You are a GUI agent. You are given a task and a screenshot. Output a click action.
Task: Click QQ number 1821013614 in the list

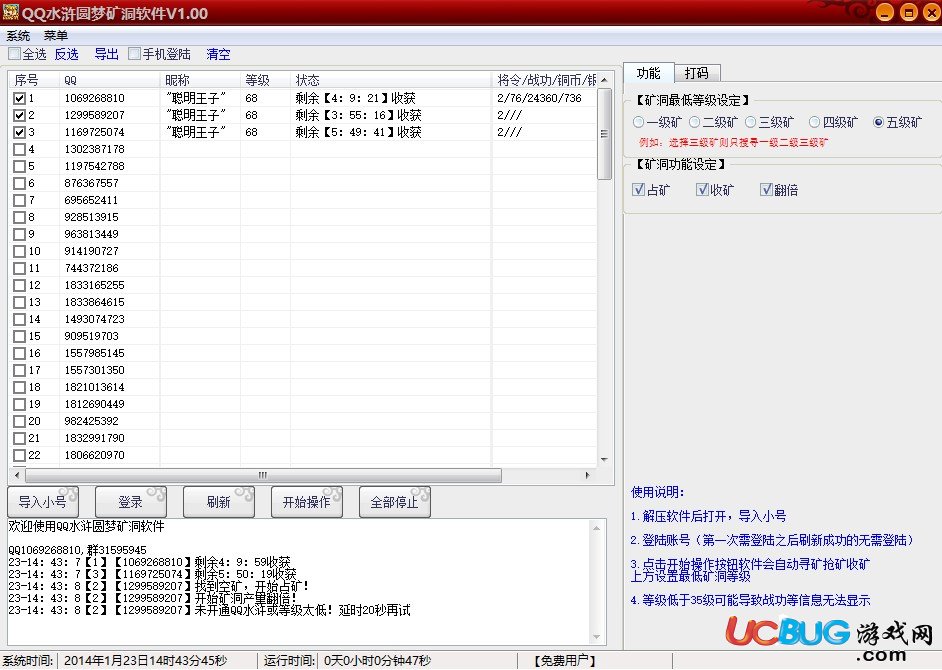coord(94,387)
